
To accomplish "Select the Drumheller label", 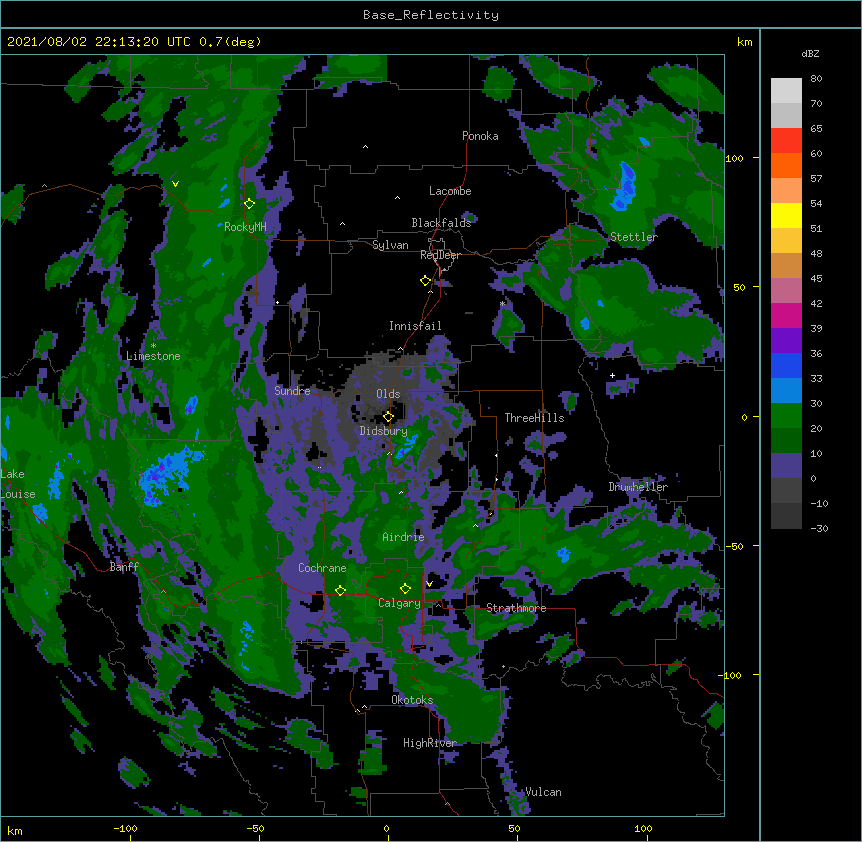I will click(638, 487).
